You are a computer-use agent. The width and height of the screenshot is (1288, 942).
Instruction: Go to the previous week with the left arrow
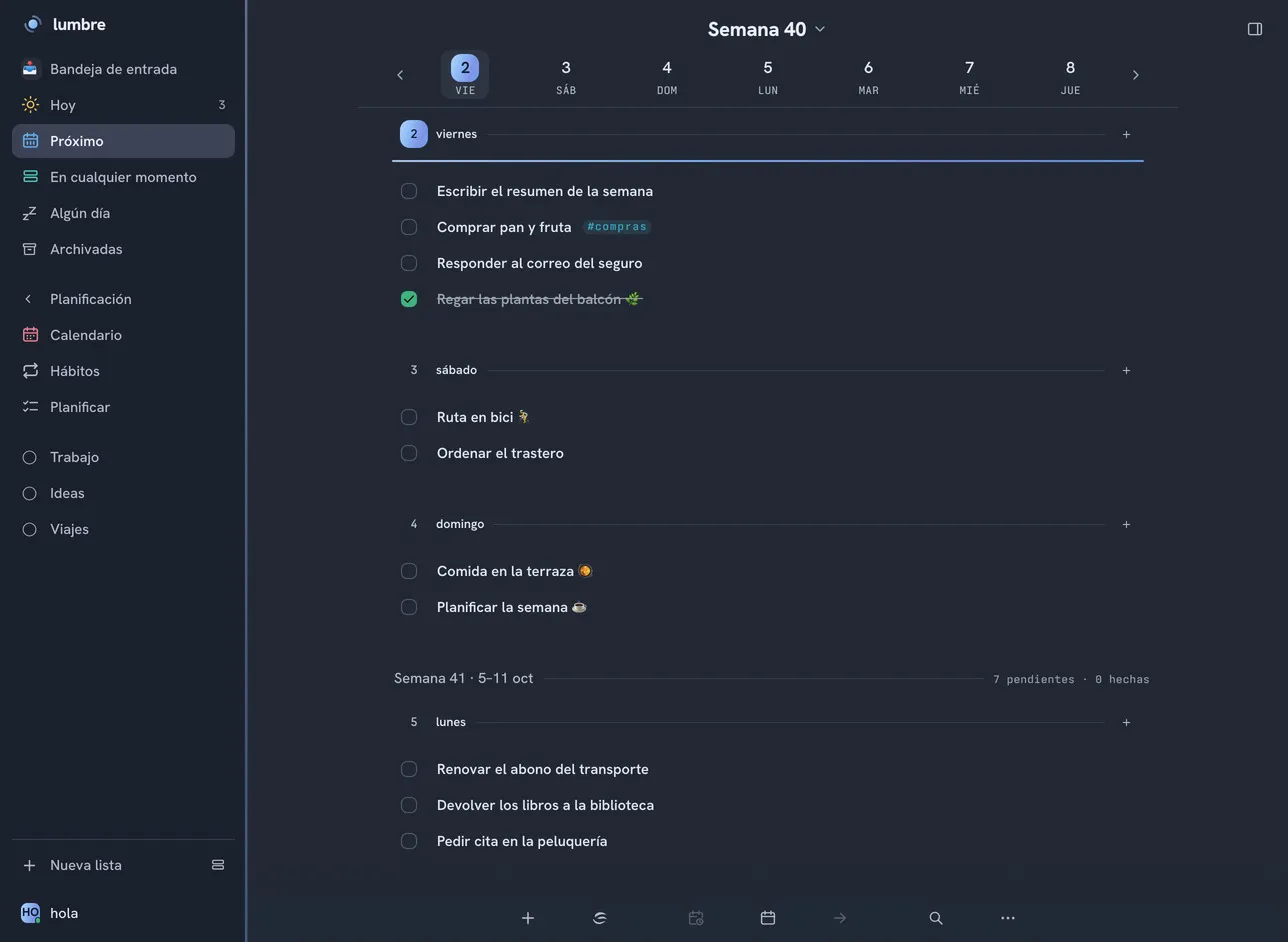click(x=400, y=75)
